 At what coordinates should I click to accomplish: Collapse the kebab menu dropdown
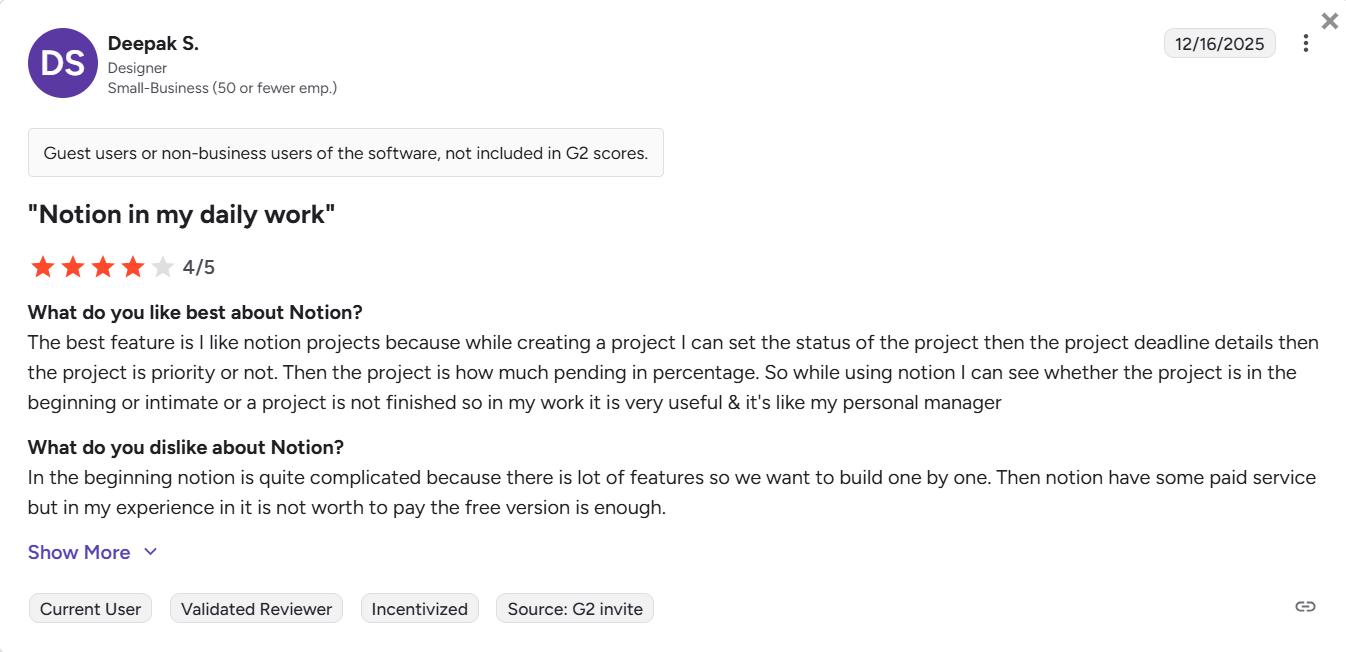1306,42
